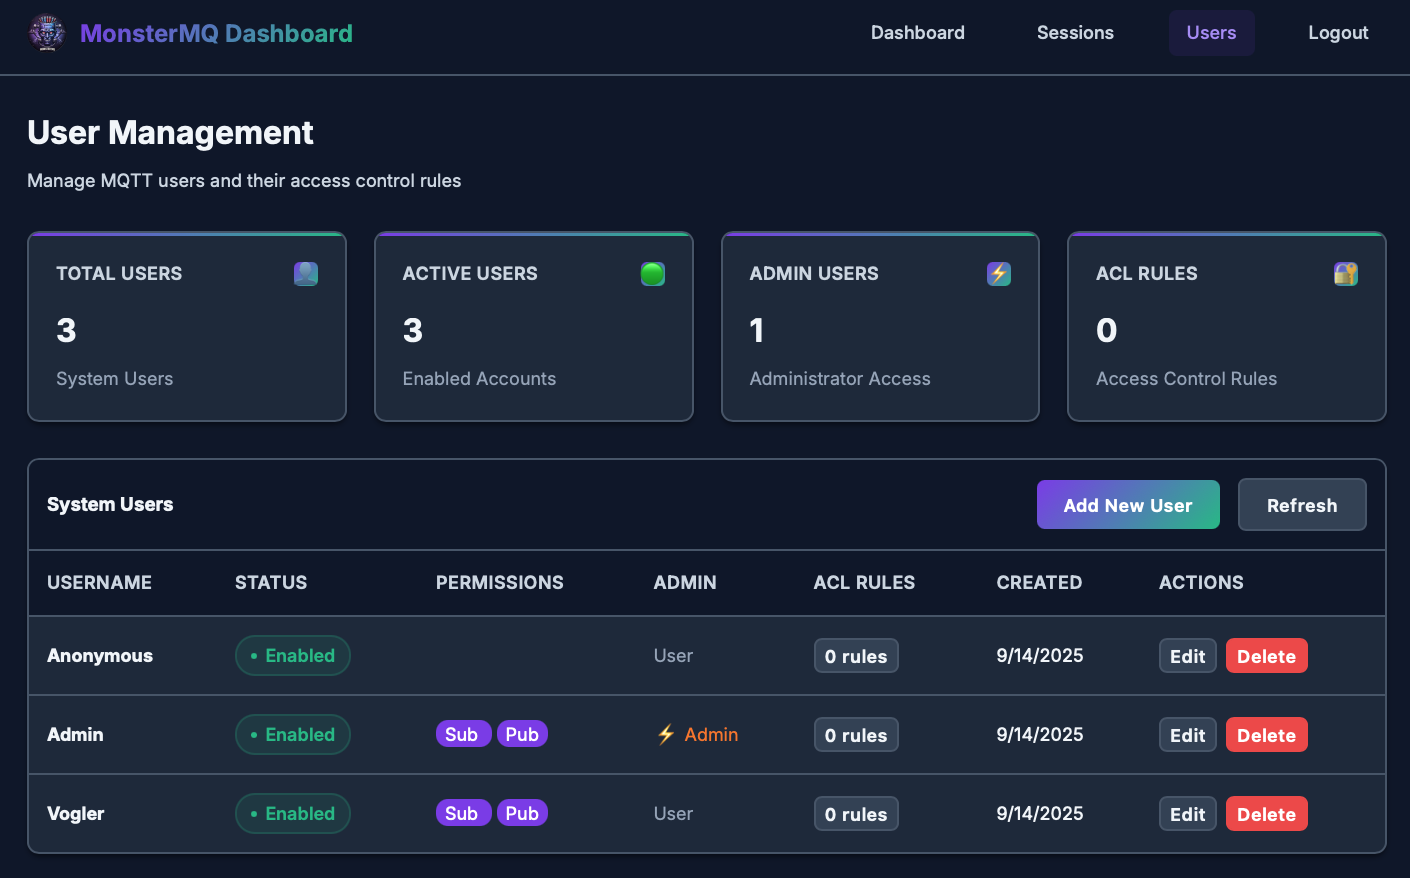Click the System Users section heading
This screenshot has width=1410, height=878.
[110, 505]
